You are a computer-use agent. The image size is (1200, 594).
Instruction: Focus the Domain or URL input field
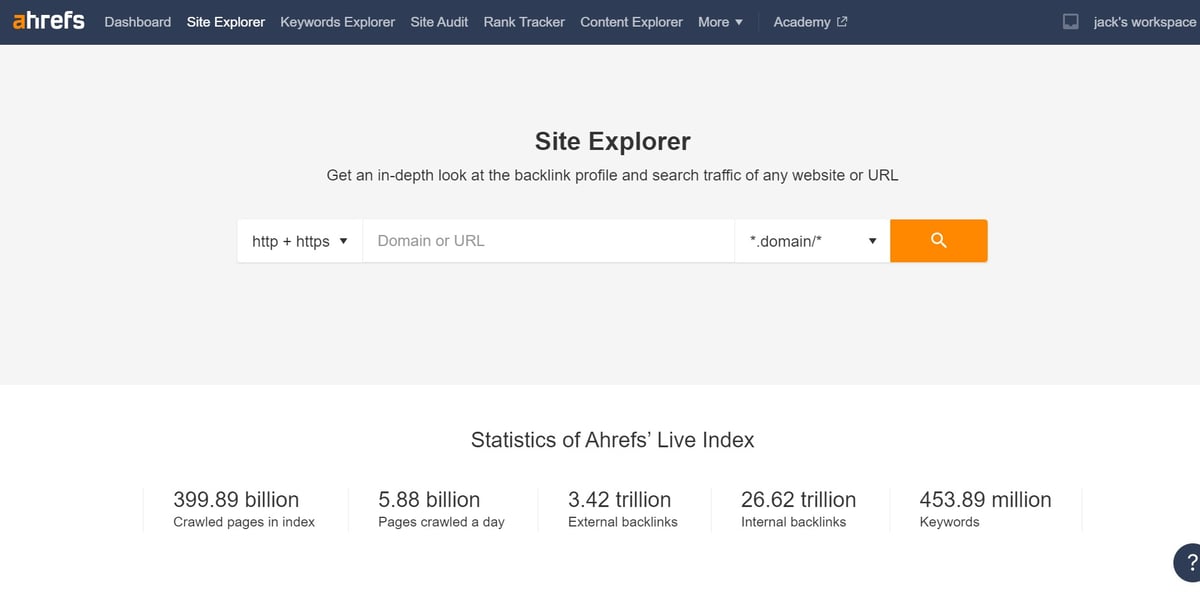548,241
